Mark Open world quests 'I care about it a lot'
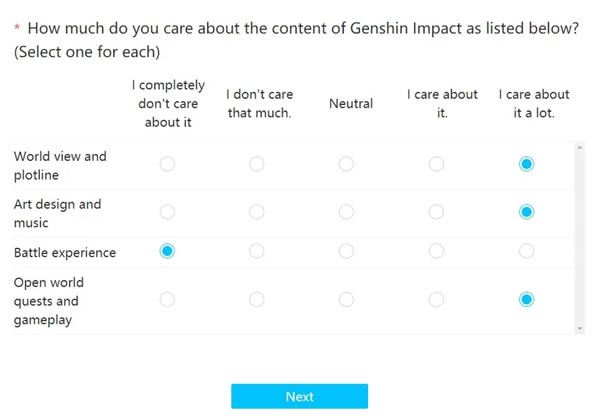Image resolution: width=600 pixels, height=418 pixels. [x=526, y=299]
